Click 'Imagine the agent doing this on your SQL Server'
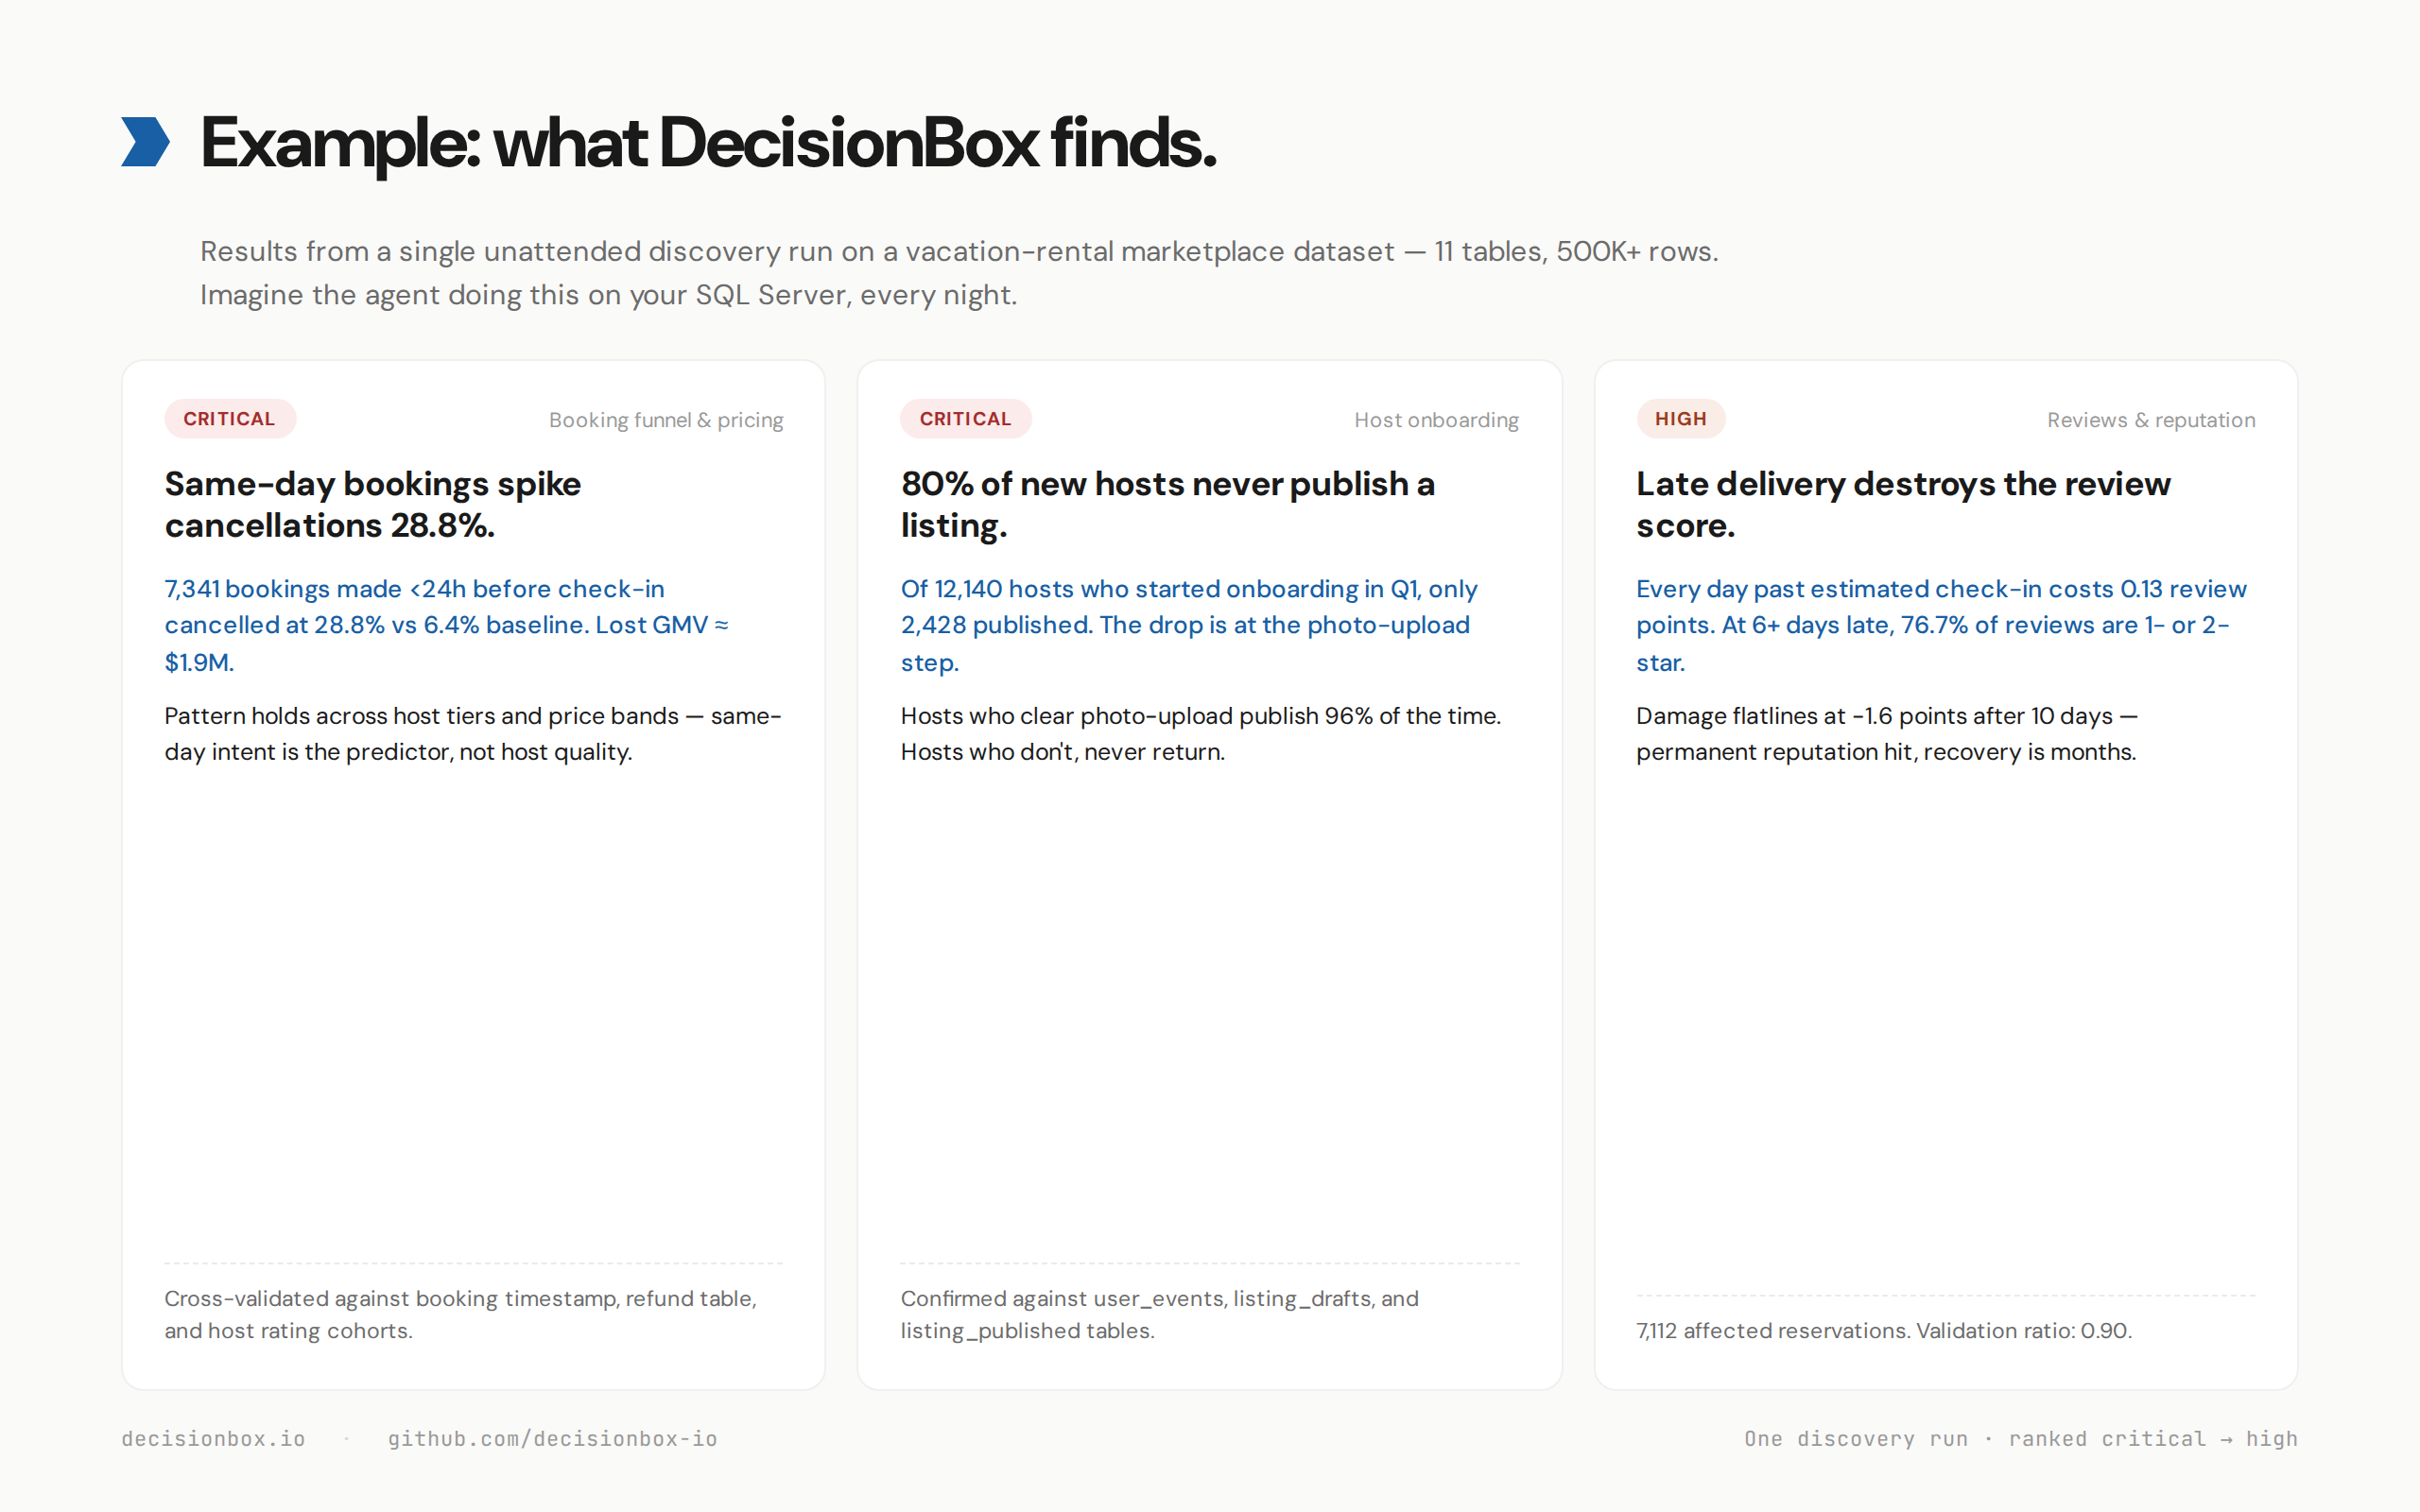The width and height of the screenshot is (2420, 1512). (608, 295)
